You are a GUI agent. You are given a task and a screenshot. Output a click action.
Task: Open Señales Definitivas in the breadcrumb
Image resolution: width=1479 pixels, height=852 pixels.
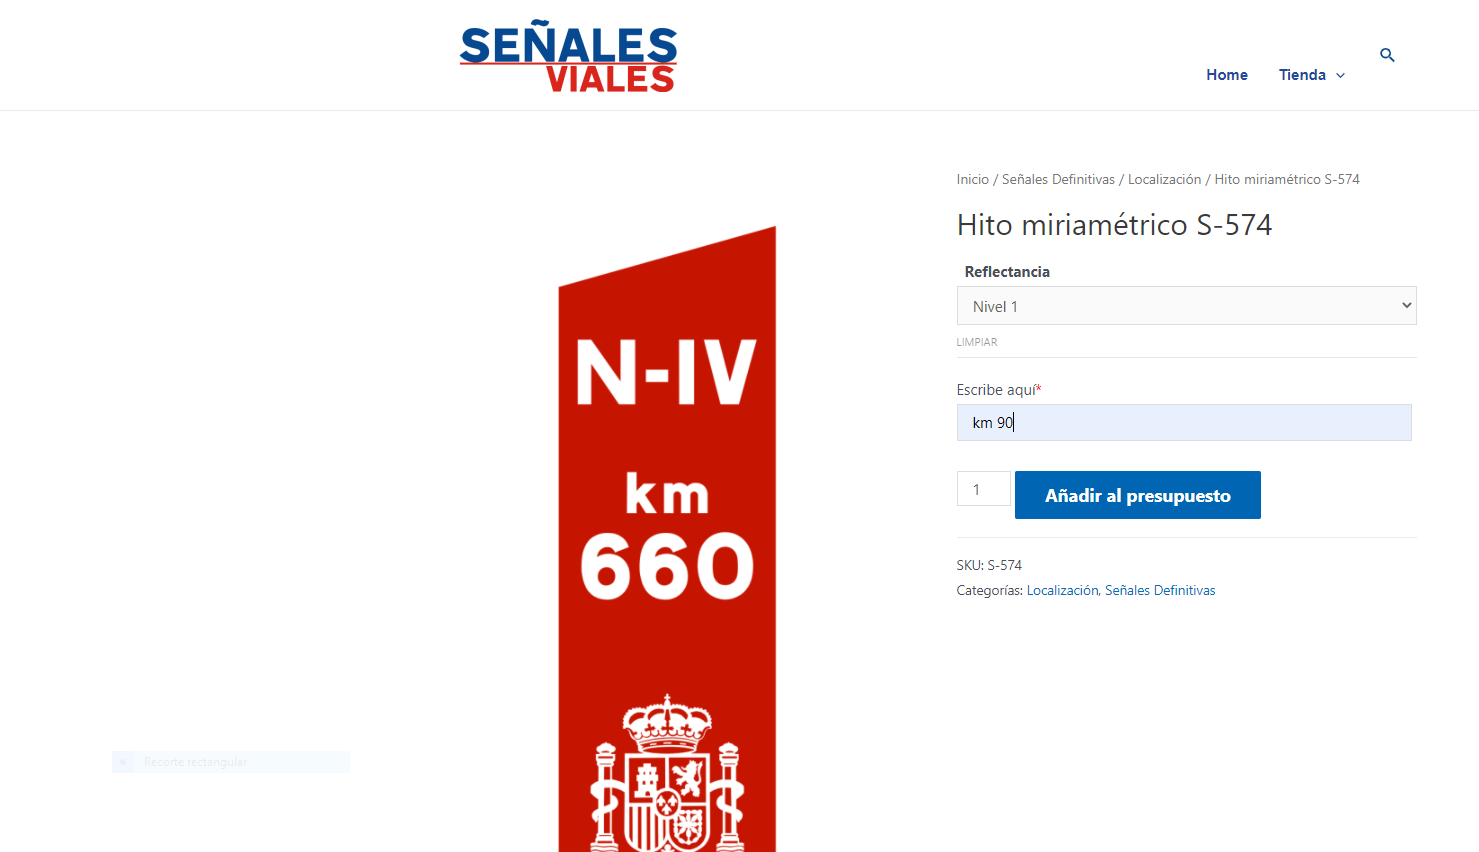(x=1058, y=180)
